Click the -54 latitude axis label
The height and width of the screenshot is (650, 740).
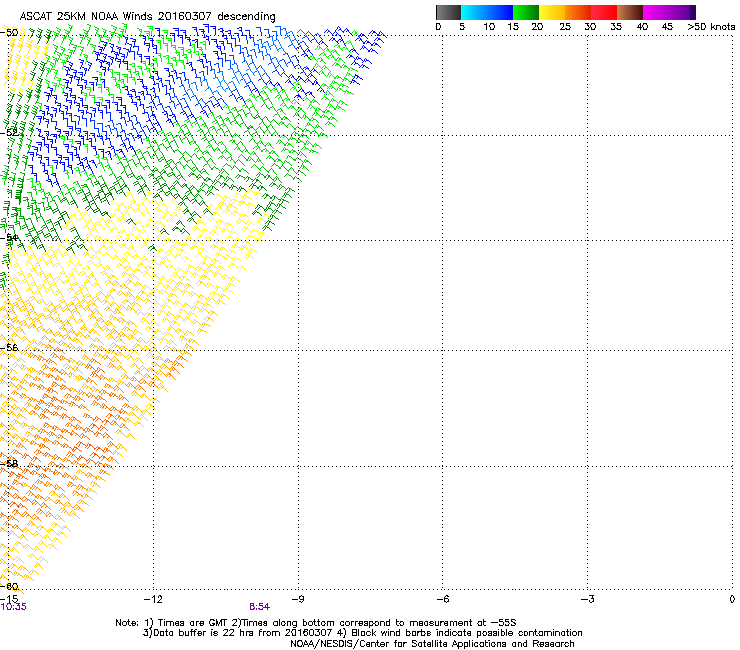click(x=9, y=237)
